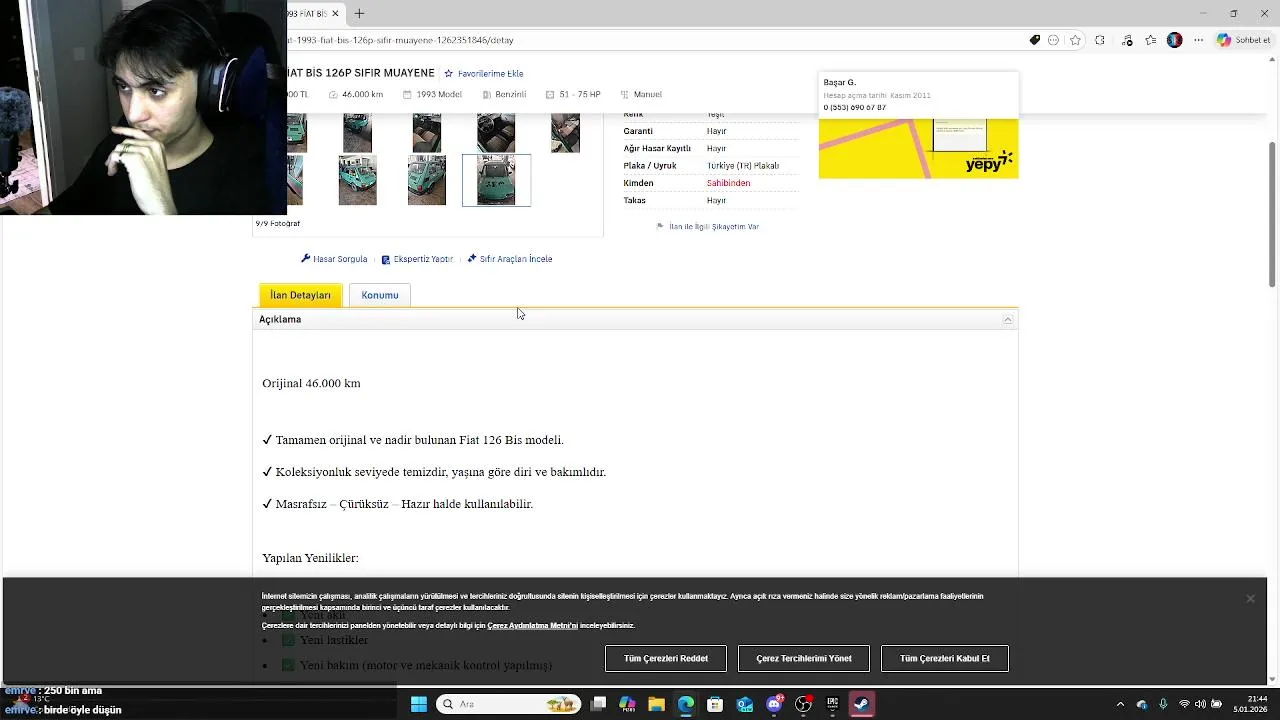Open Discord from the taskbar
Screen dimensions: 1280x720
[x=774, y=704]
